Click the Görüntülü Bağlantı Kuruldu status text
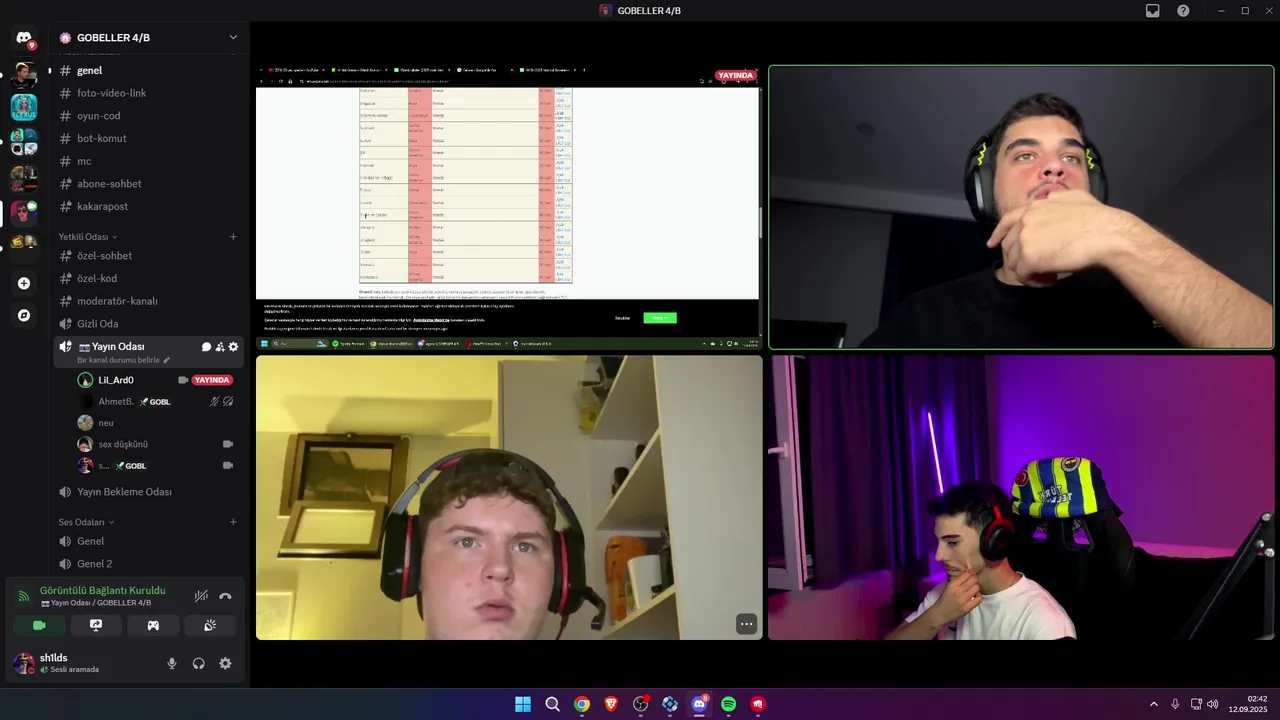This screenshot has width=1280, height=720. pos(102,591)
